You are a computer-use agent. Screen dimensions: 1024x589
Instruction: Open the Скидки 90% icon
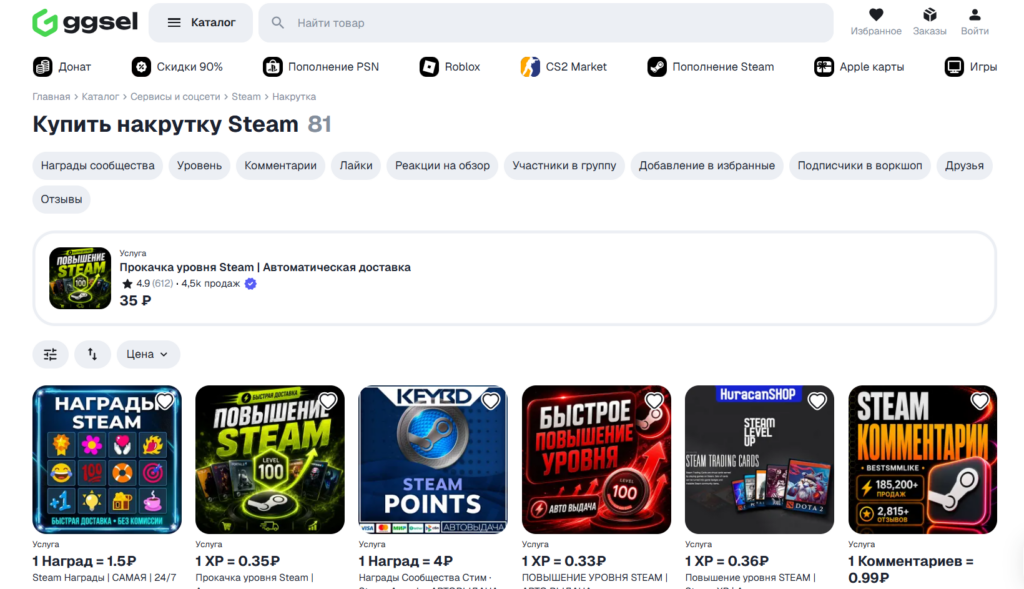tap(141, 67)
